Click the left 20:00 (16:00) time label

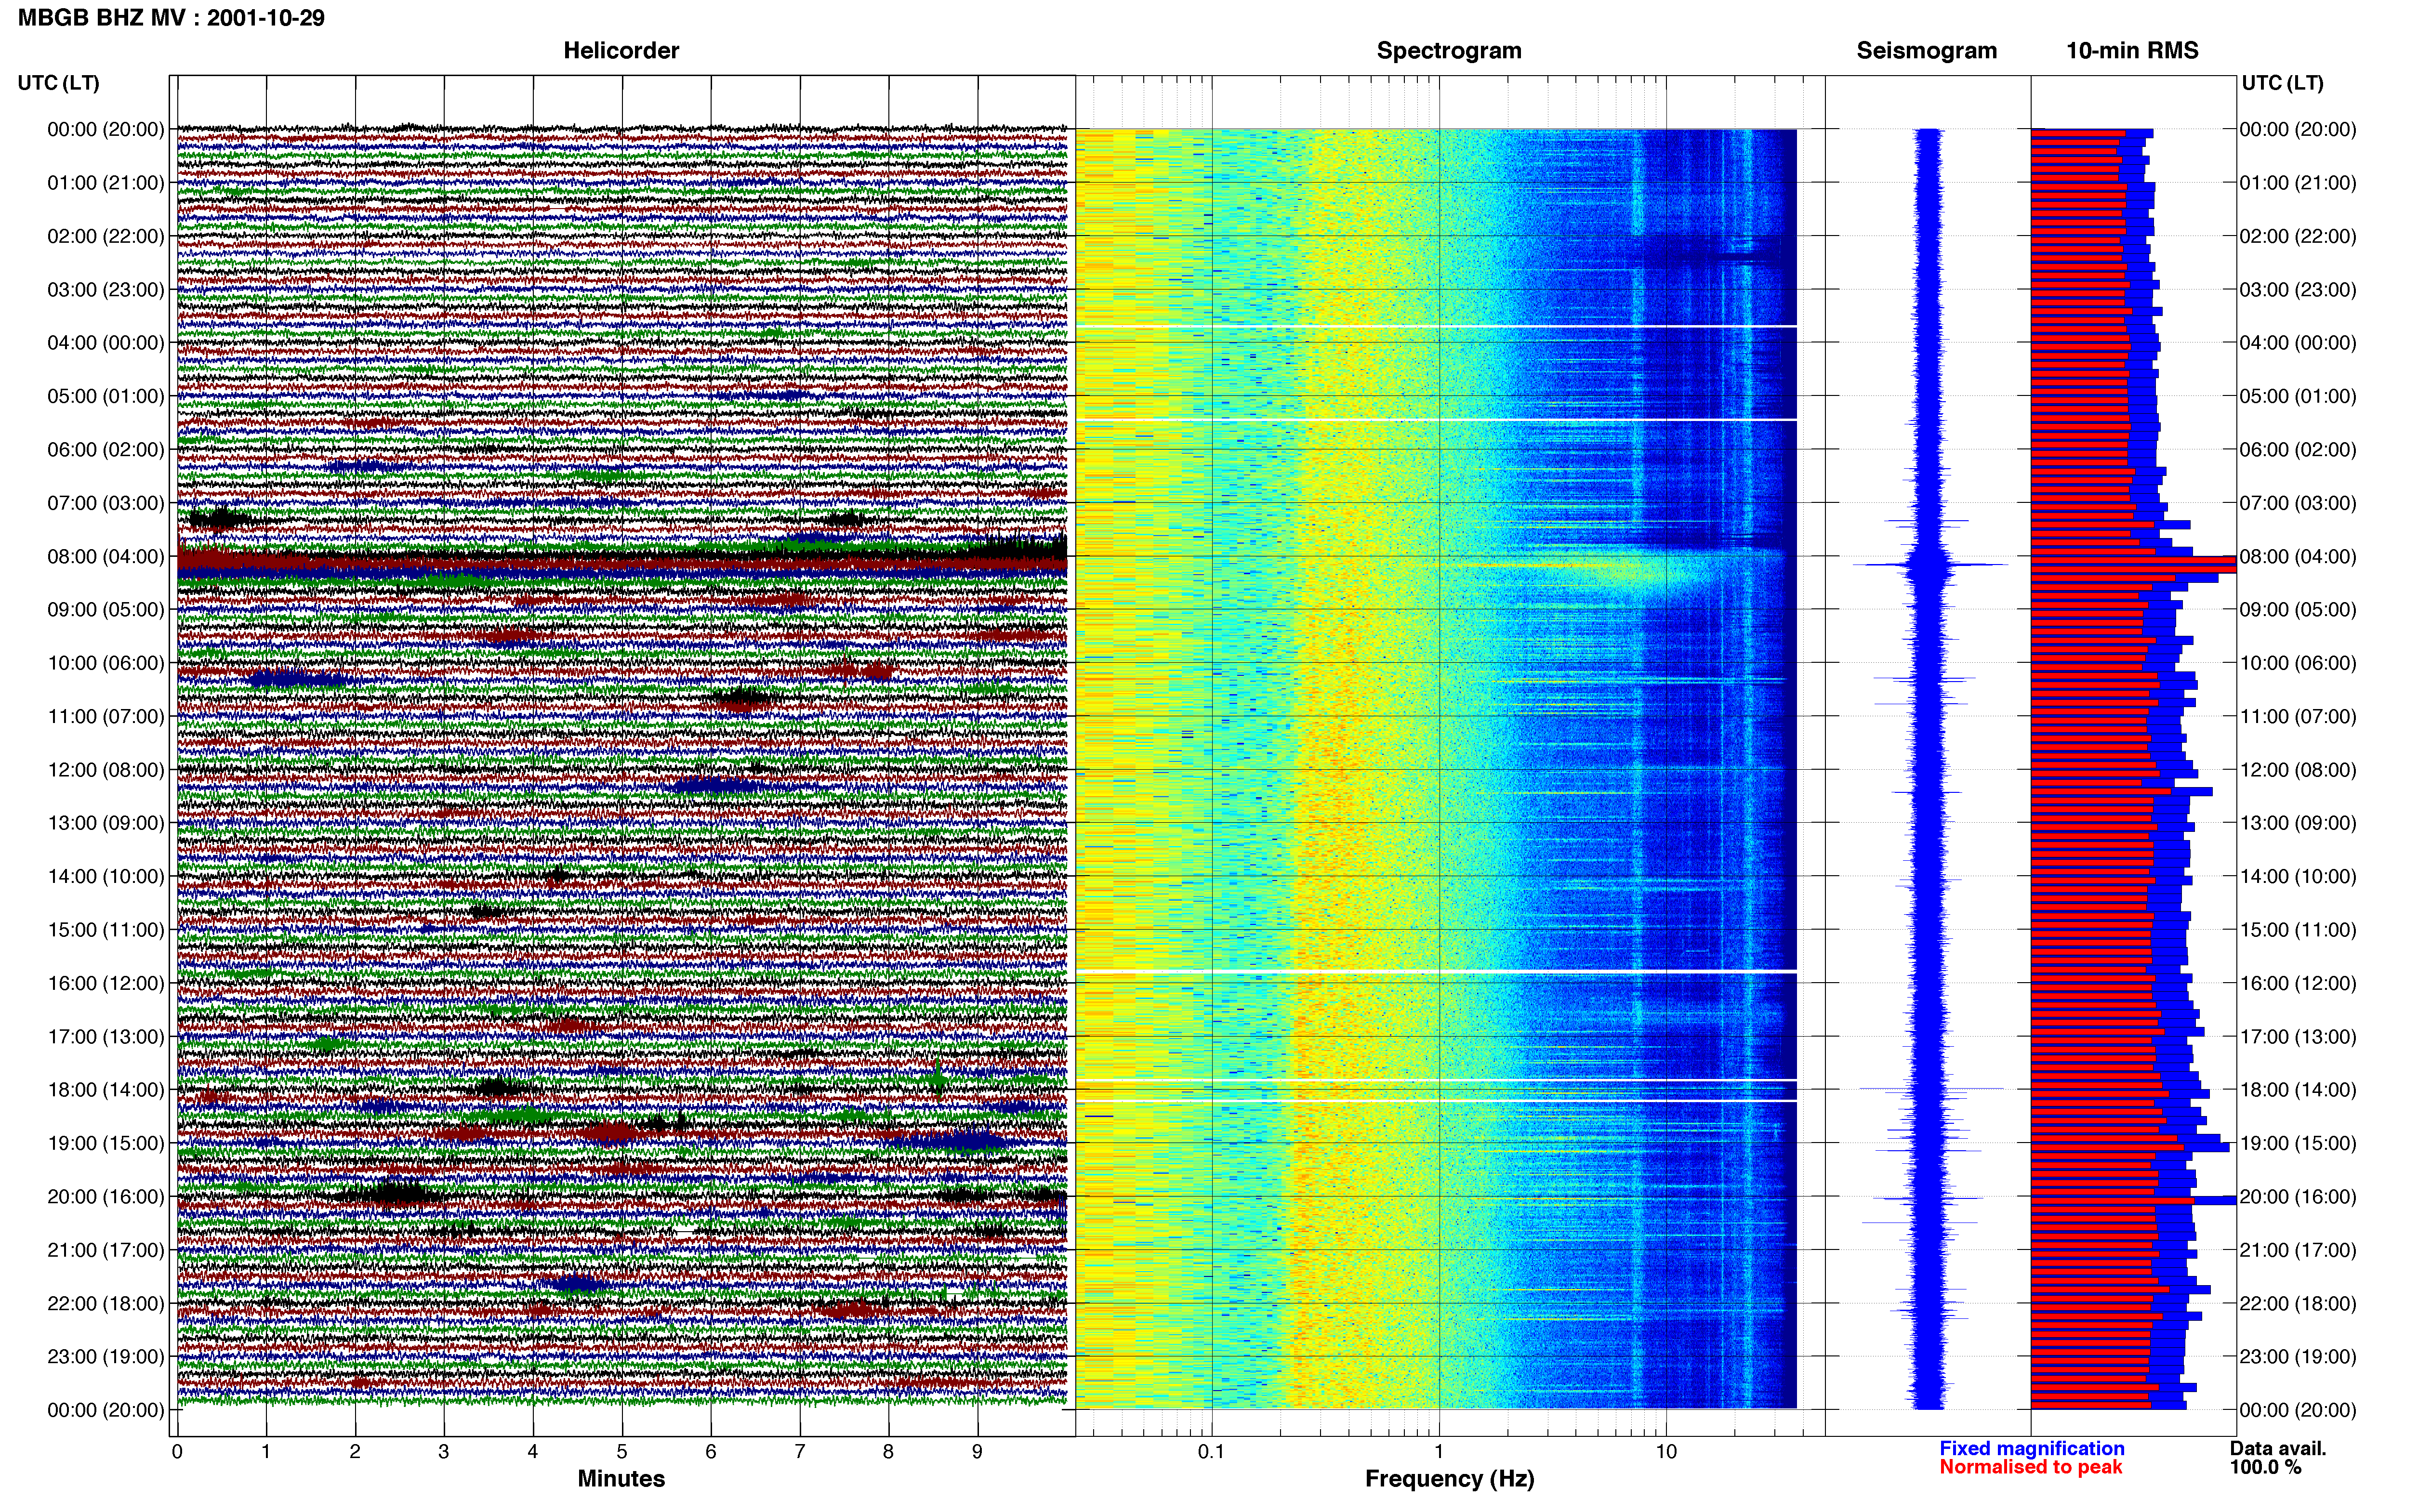pos(106,1197)
